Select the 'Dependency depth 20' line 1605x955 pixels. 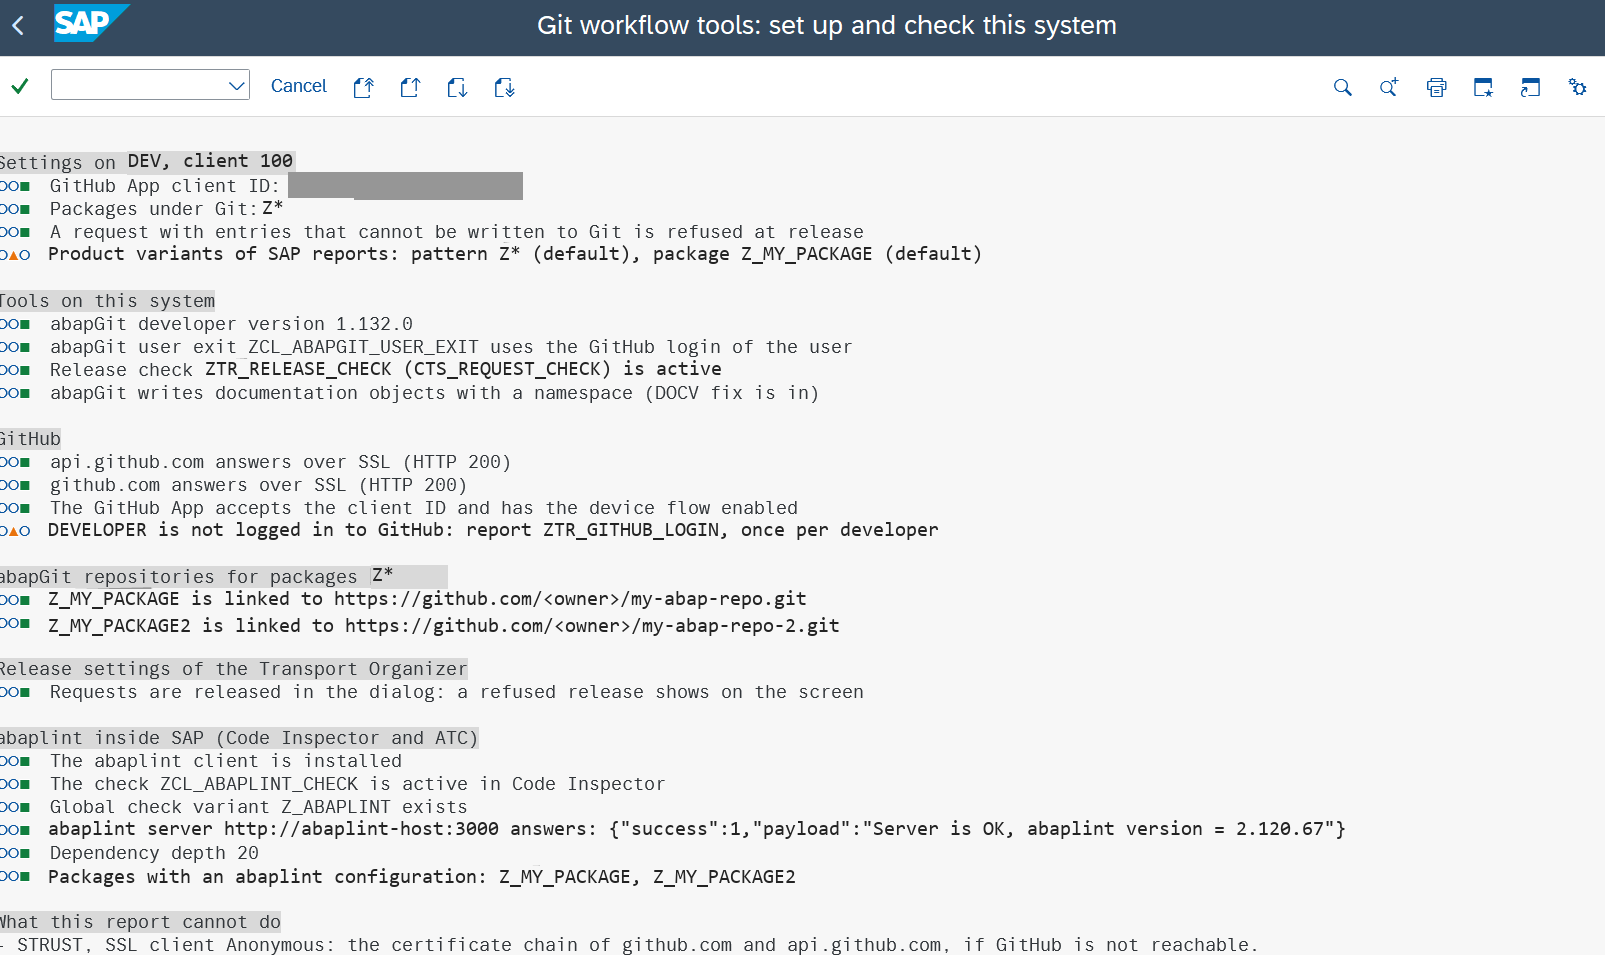154,853
